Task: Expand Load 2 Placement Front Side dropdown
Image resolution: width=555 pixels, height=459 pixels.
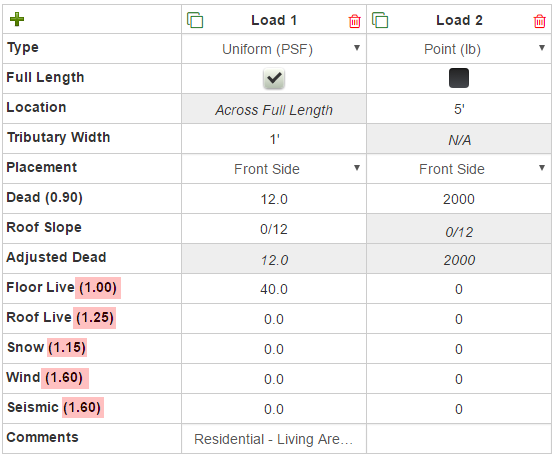Action: click(x=459, y=169)
